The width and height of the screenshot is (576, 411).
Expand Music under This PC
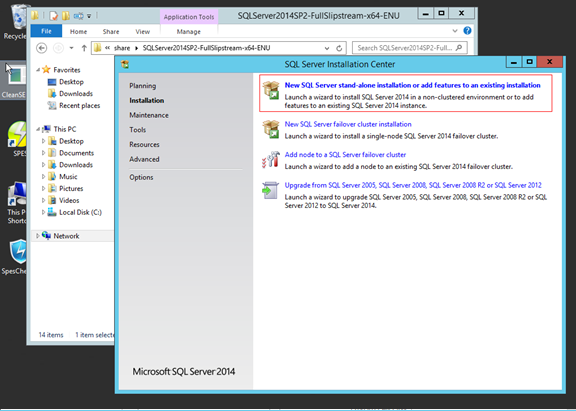click(43, 177)
